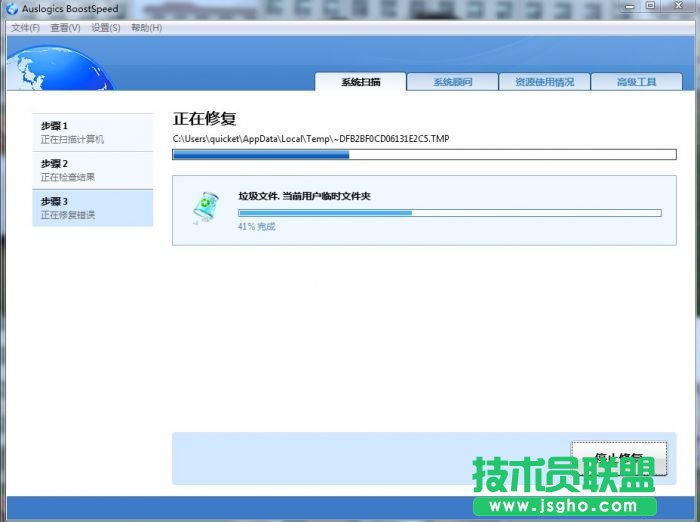This screenshot has height=522, width=700.
Task: Select 步骤 2 正在检查结果 in sidebar
Action: pyautogui.click(x=92, y=170)
